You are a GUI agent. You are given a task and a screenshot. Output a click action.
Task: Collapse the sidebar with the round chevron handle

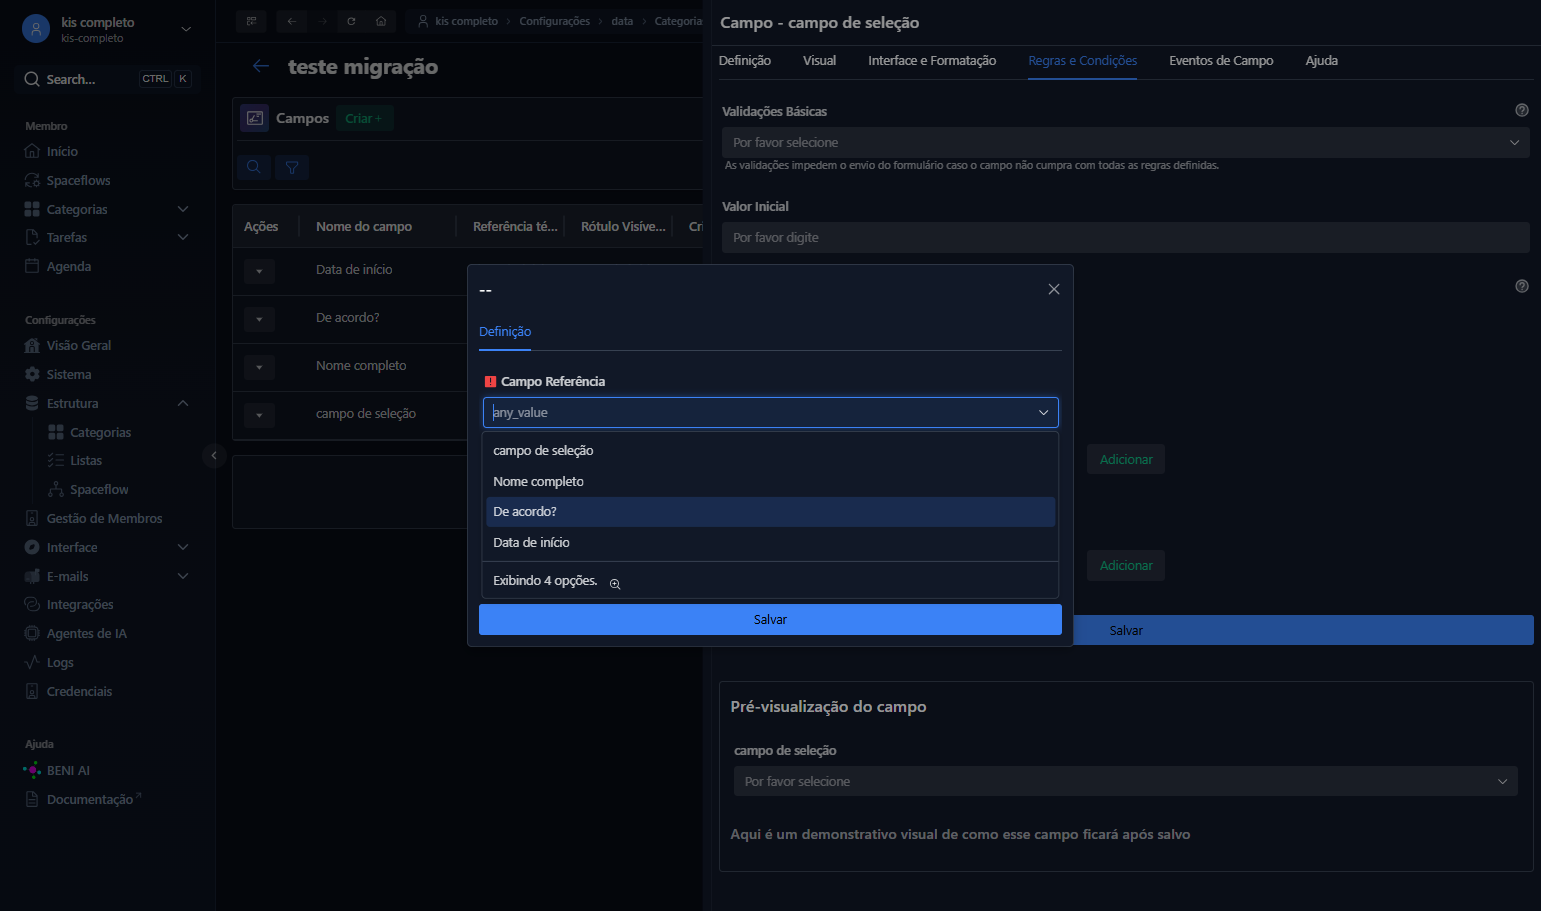(213, 455)
